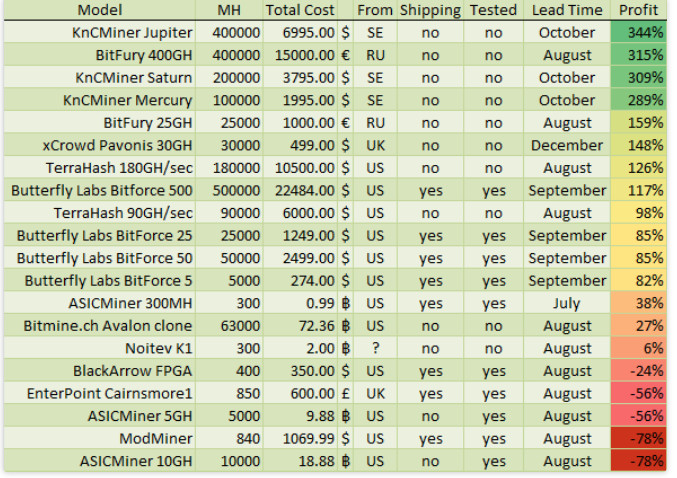Click the EnterPoint Cairnsmore1 cell
Viewport: 677px width, 478px height.
point(100,393)
